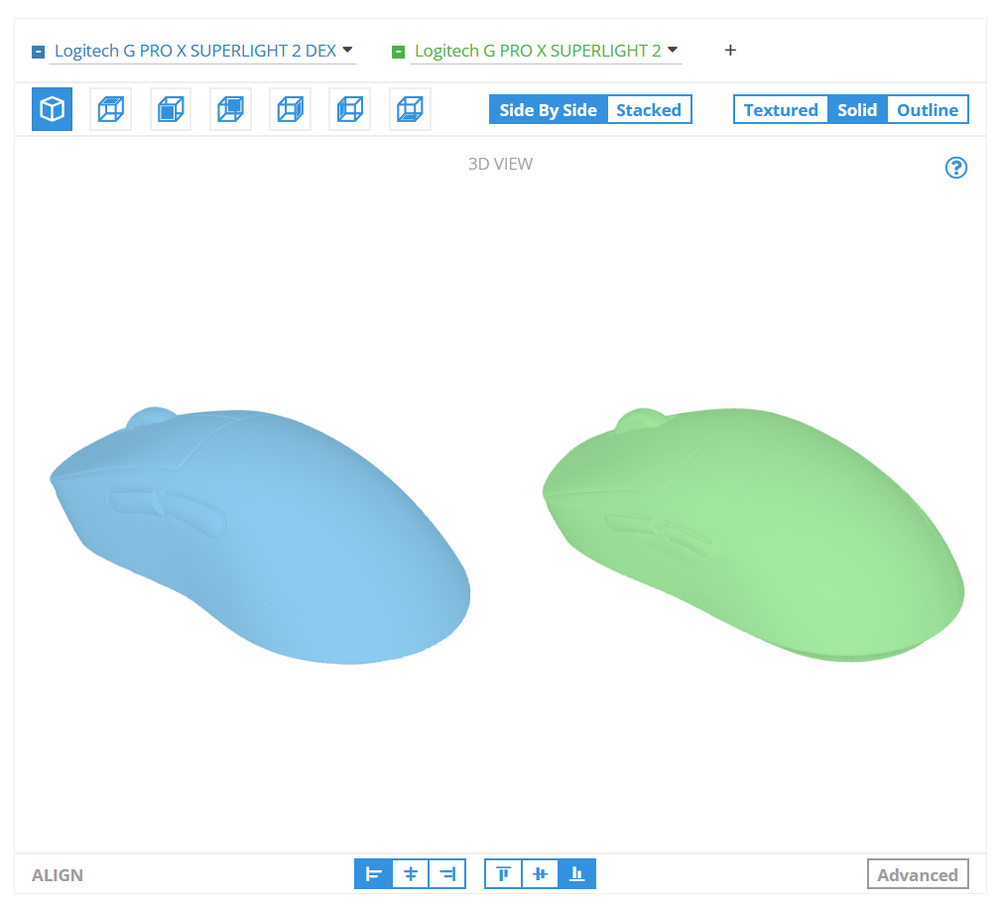
Task: Click the blue minus square swatch
Action: pos(38,51)
